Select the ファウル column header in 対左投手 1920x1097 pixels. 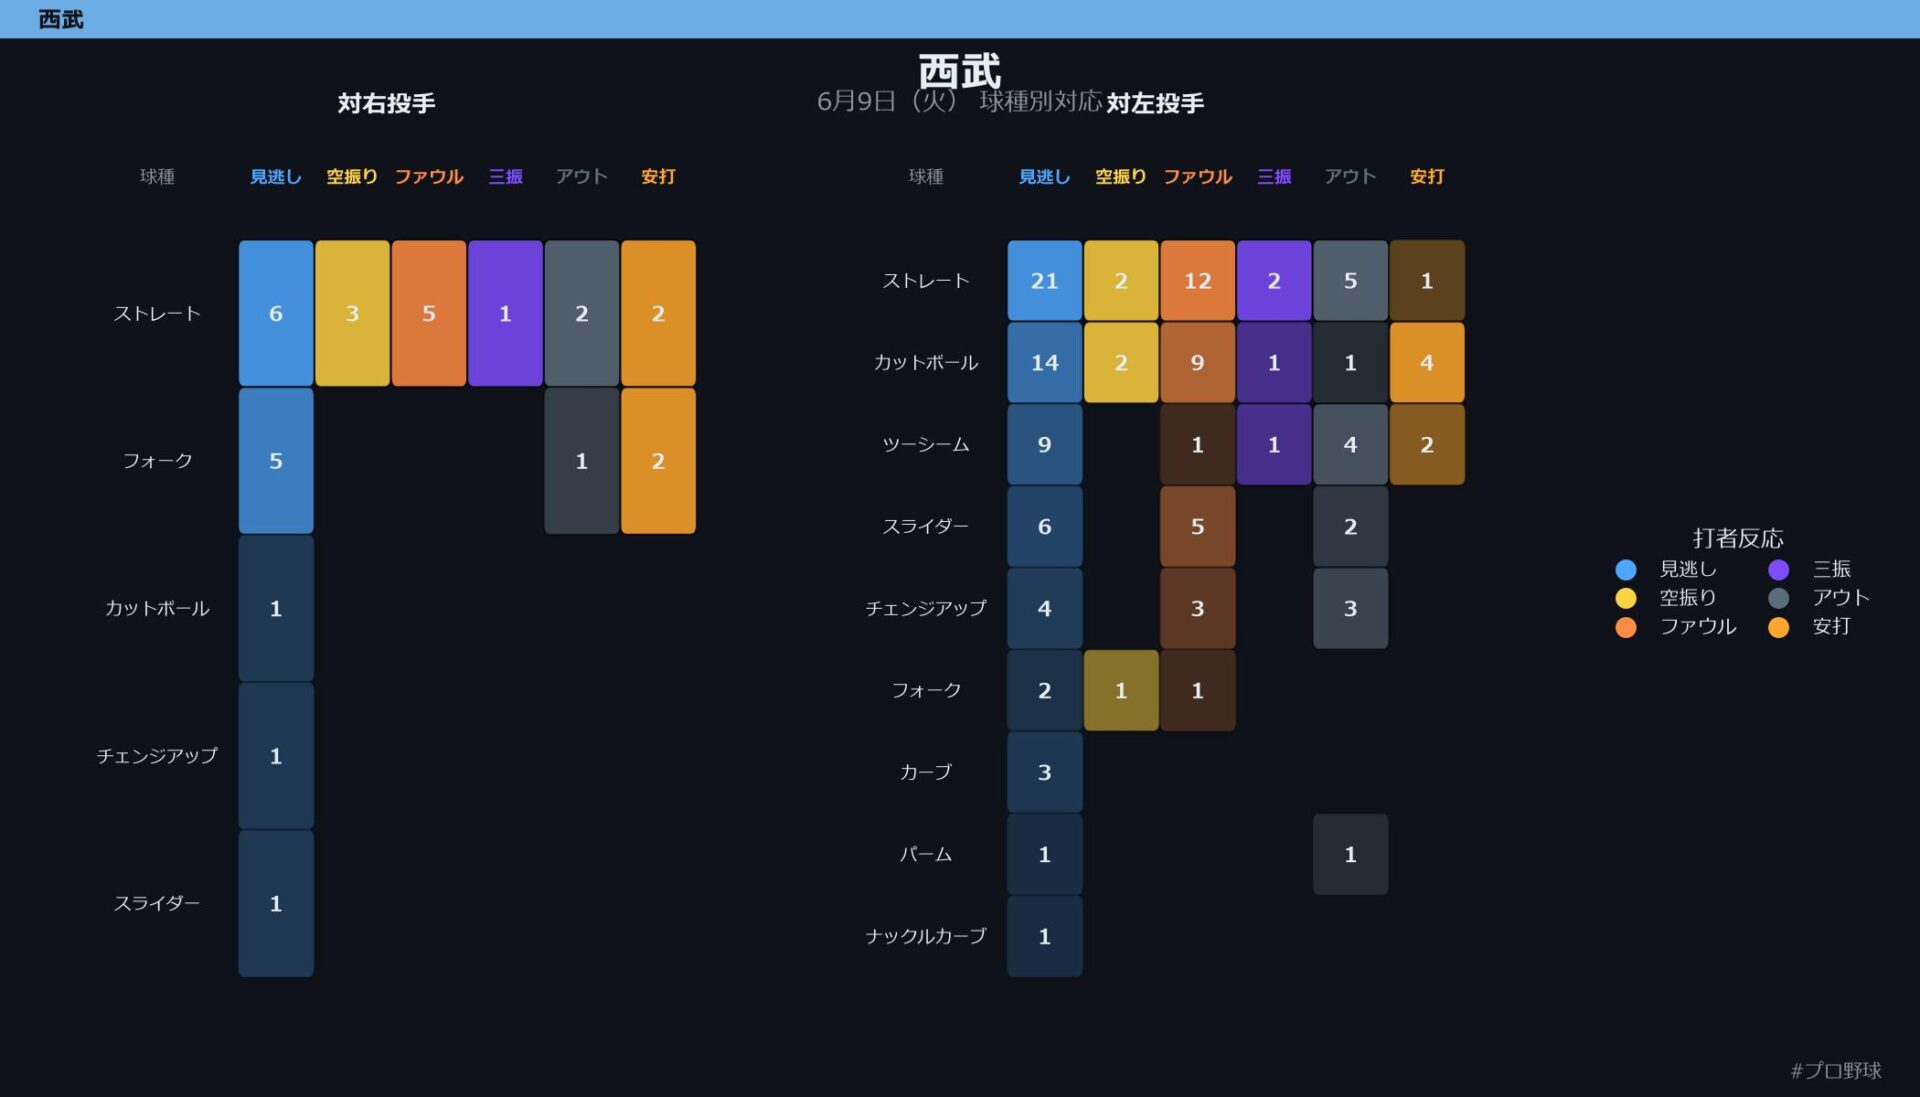point(1197,176)
